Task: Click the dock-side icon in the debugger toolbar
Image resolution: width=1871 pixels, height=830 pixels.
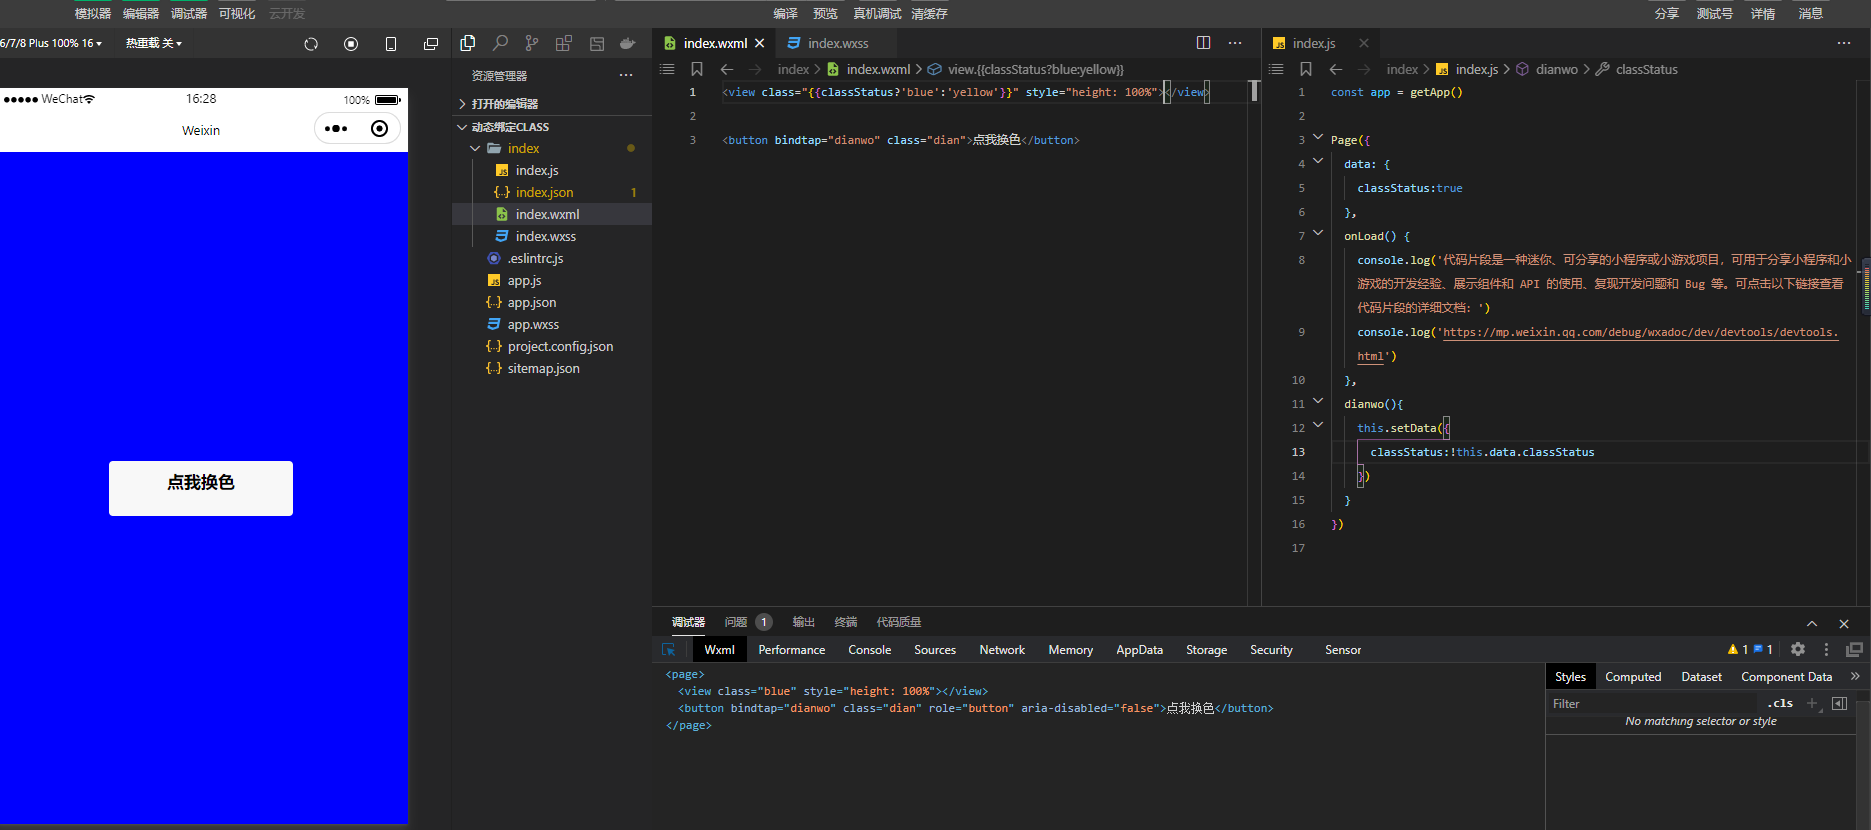Action: 1854,649
